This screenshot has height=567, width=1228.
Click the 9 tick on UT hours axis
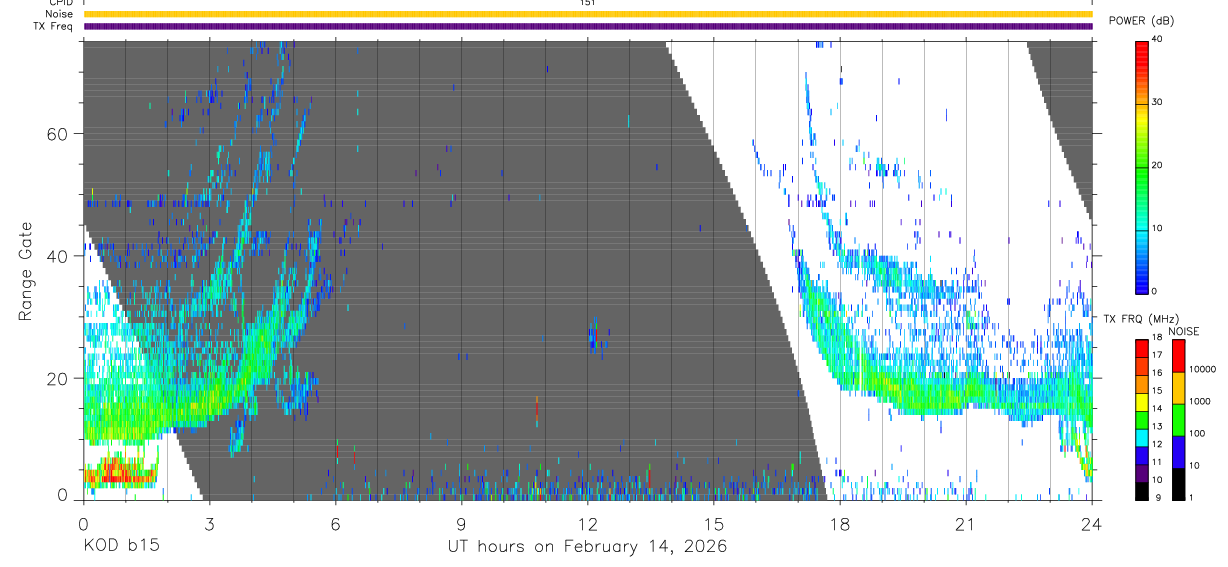pyautogui.click(x=461, y=523)
